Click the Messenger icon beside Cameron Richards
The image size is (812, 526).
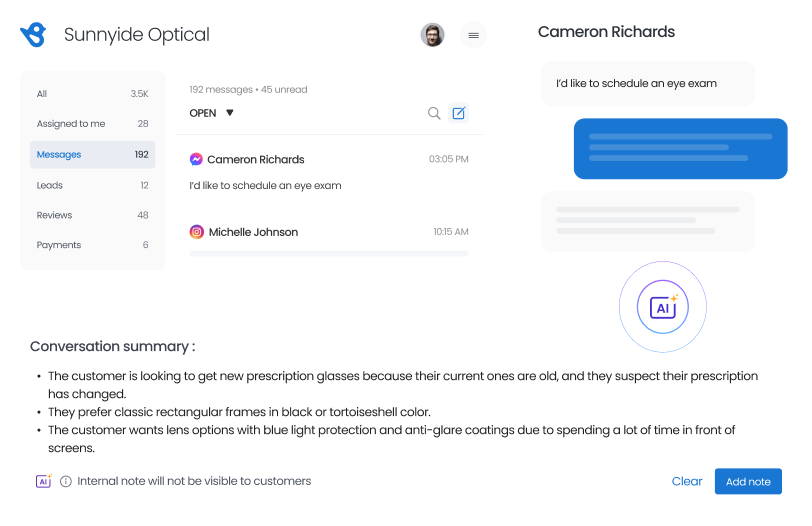pyautogui.click(x=197, y=159)
